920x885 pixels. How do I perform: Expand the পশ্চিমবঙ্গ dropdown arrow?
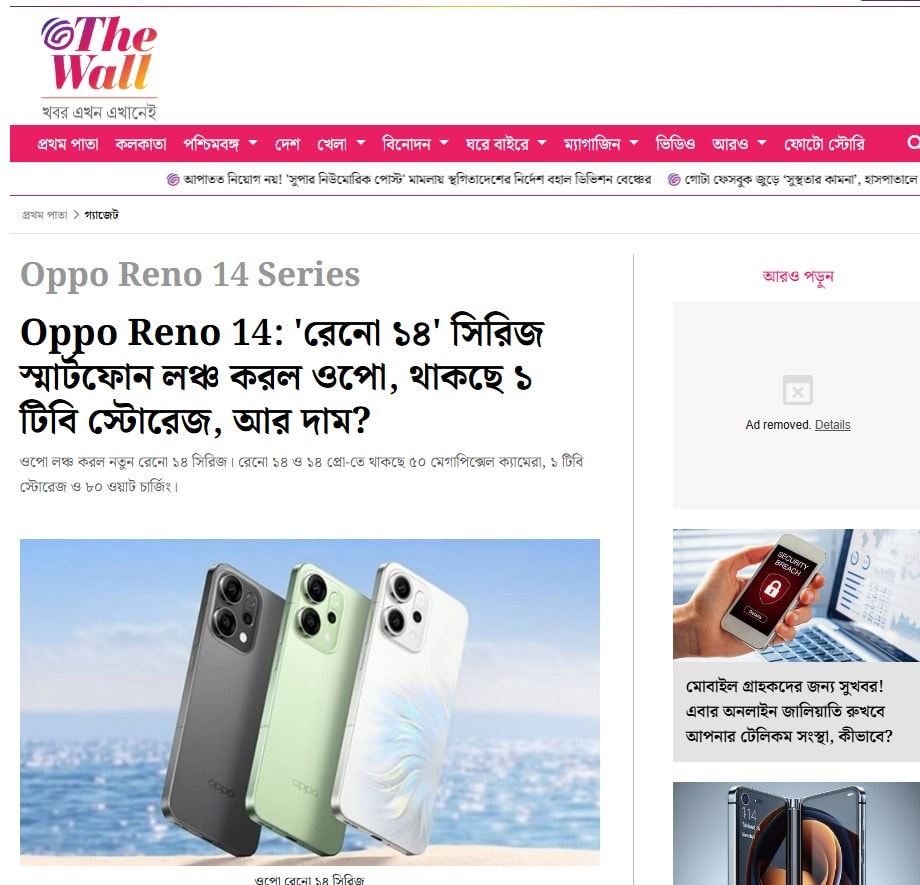(x=253, y=143)
